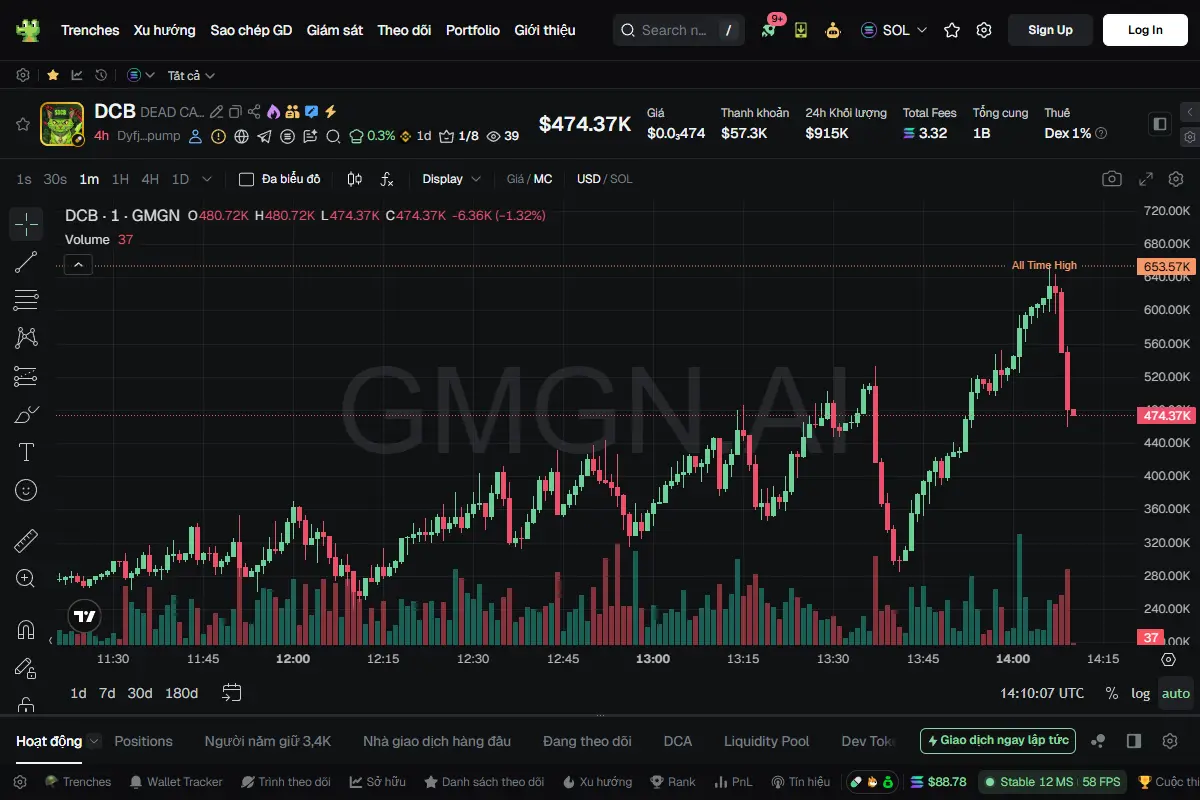Open chart settings gear in chart toolbar
The image size is (1200, 800).
point(1176,179)
